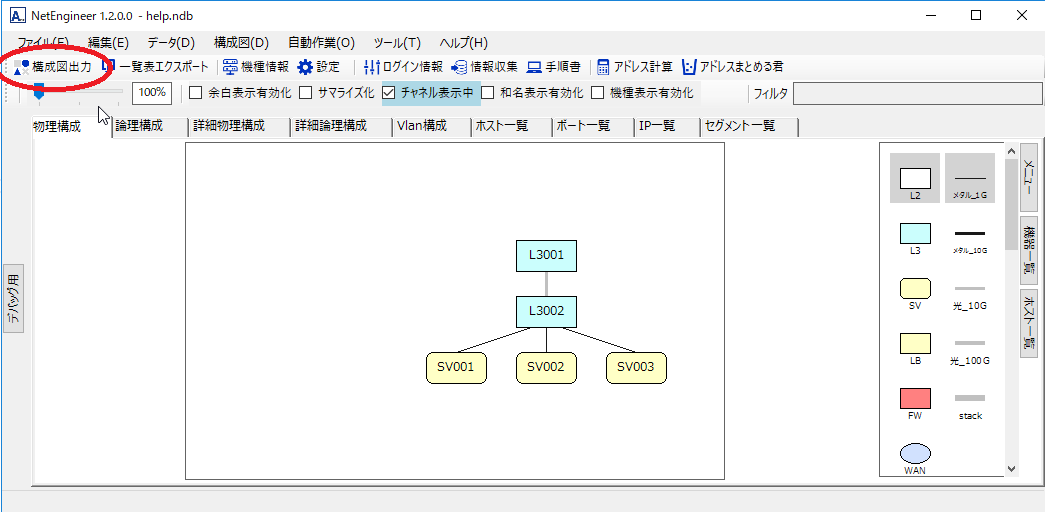1045x512 pixels.
Task: Select the L3002 node in diagram
Action: [x=546, y=311]
